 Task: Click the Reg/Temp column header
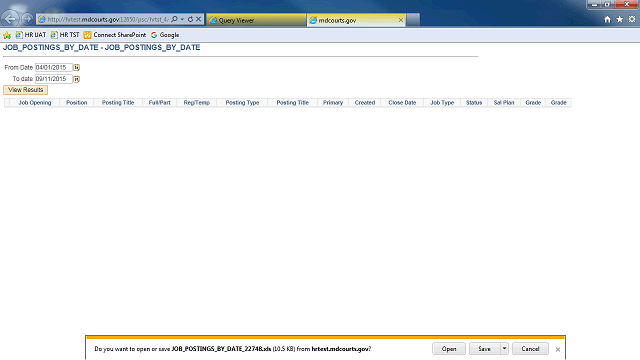tap(197, 103)
